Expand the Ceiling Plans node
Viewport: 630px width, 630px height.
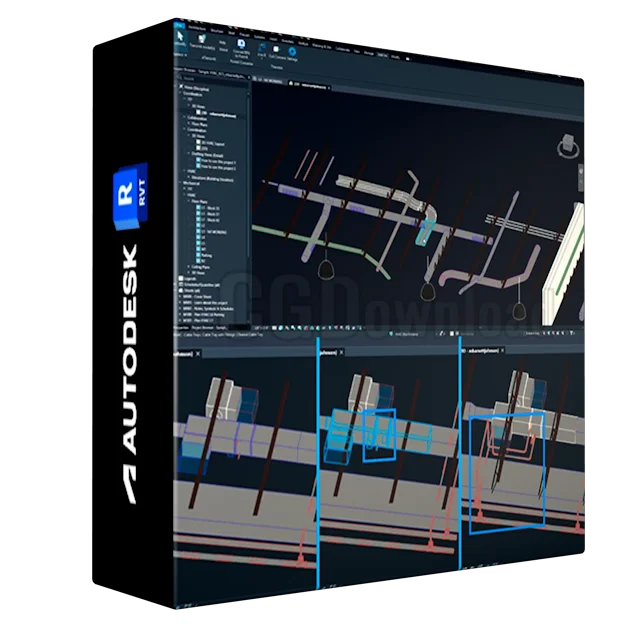188,266
